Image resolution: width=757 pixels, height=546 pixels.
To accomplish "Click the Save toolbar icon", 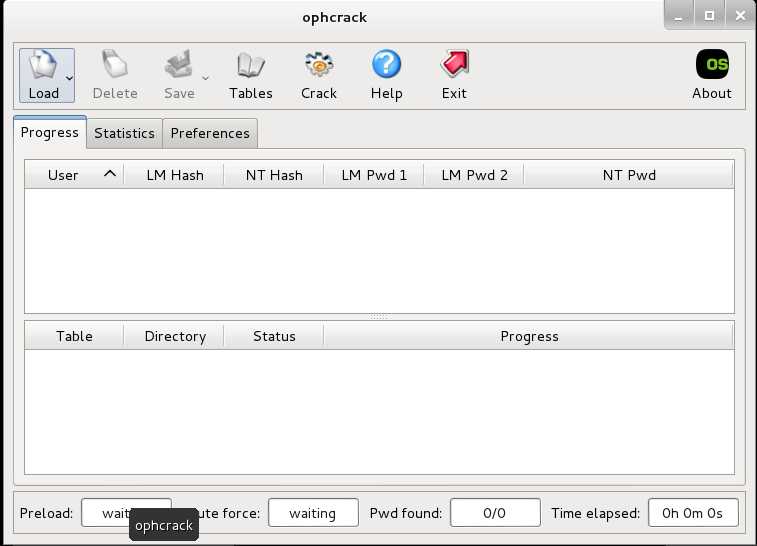I will [178, 64].
